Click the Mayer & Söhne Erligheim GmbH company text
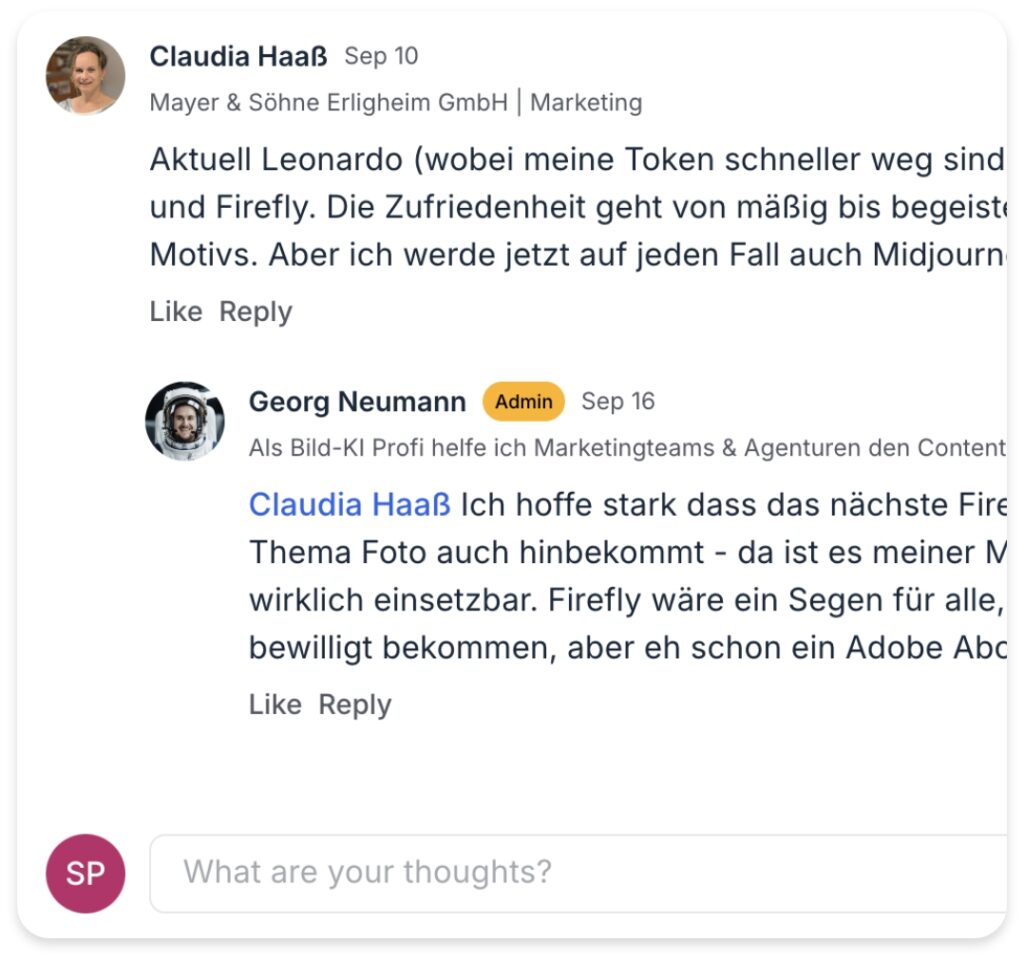 click(x=329, y=102)
